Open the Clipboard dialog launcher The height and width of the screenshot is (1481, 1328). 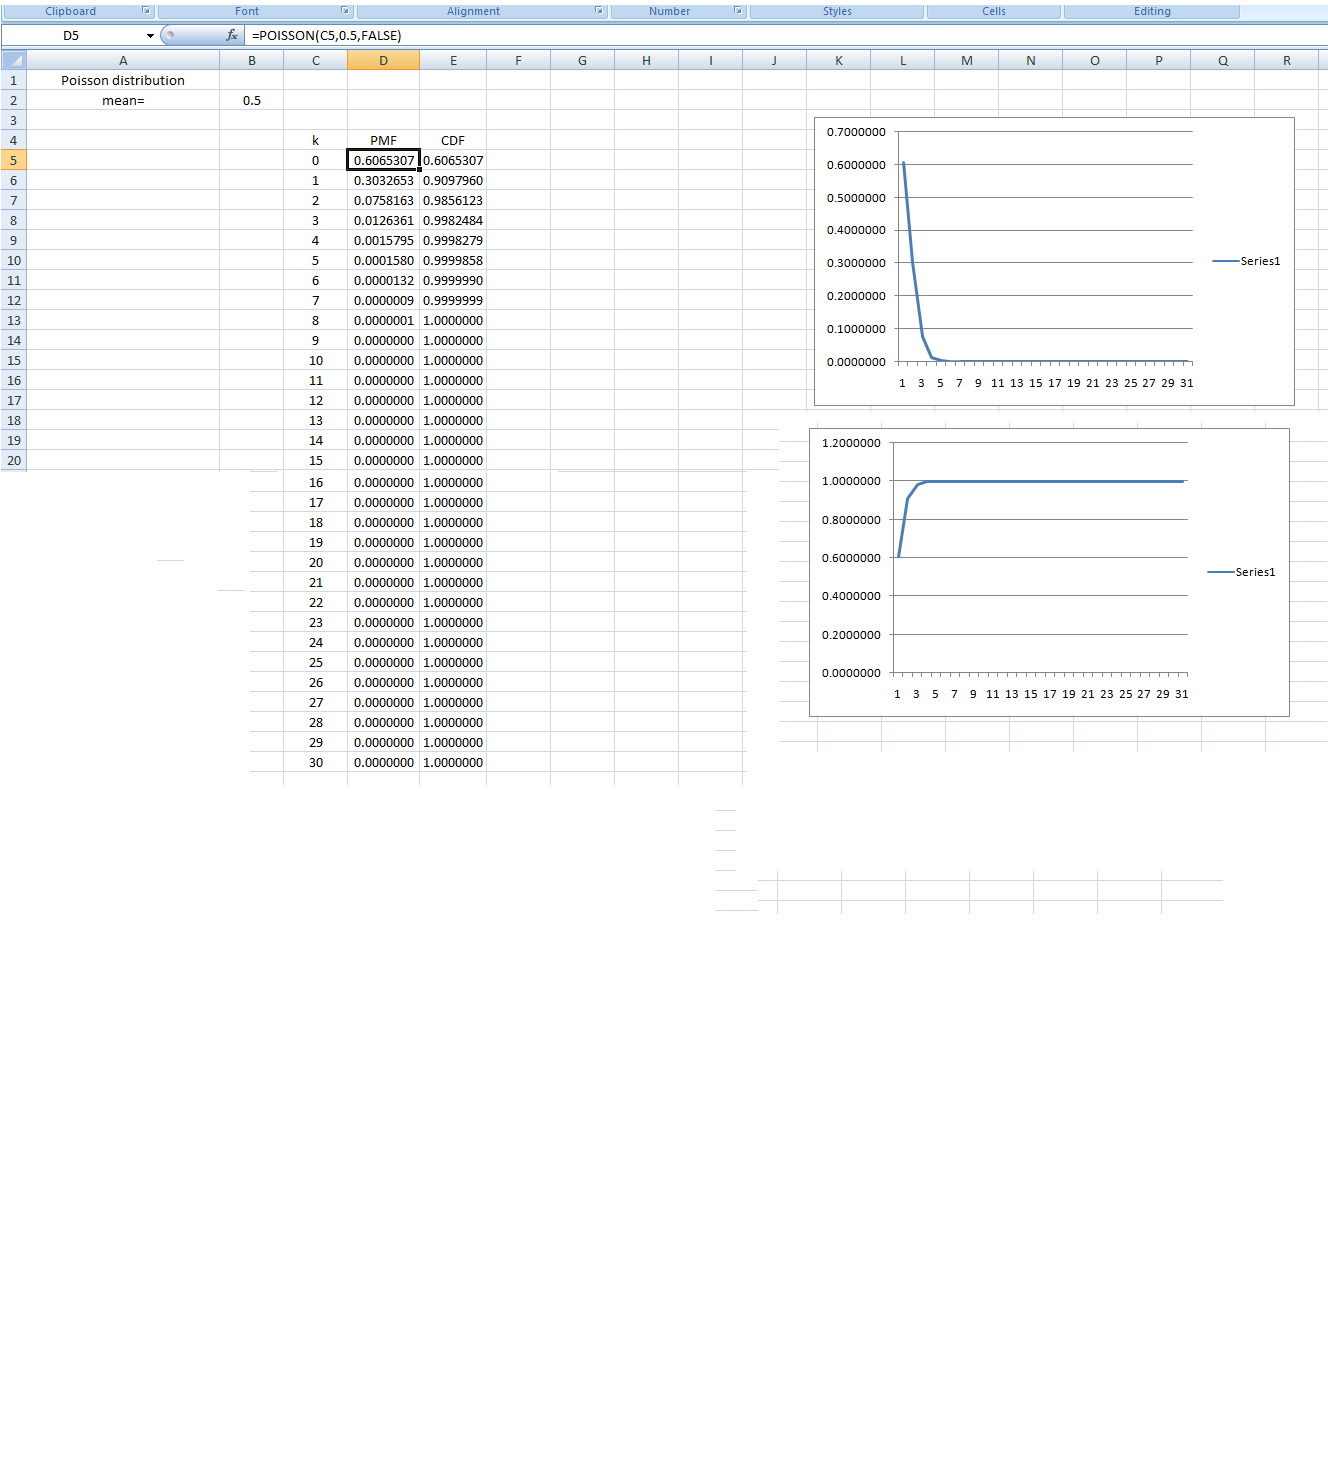[x=146, y=11]
